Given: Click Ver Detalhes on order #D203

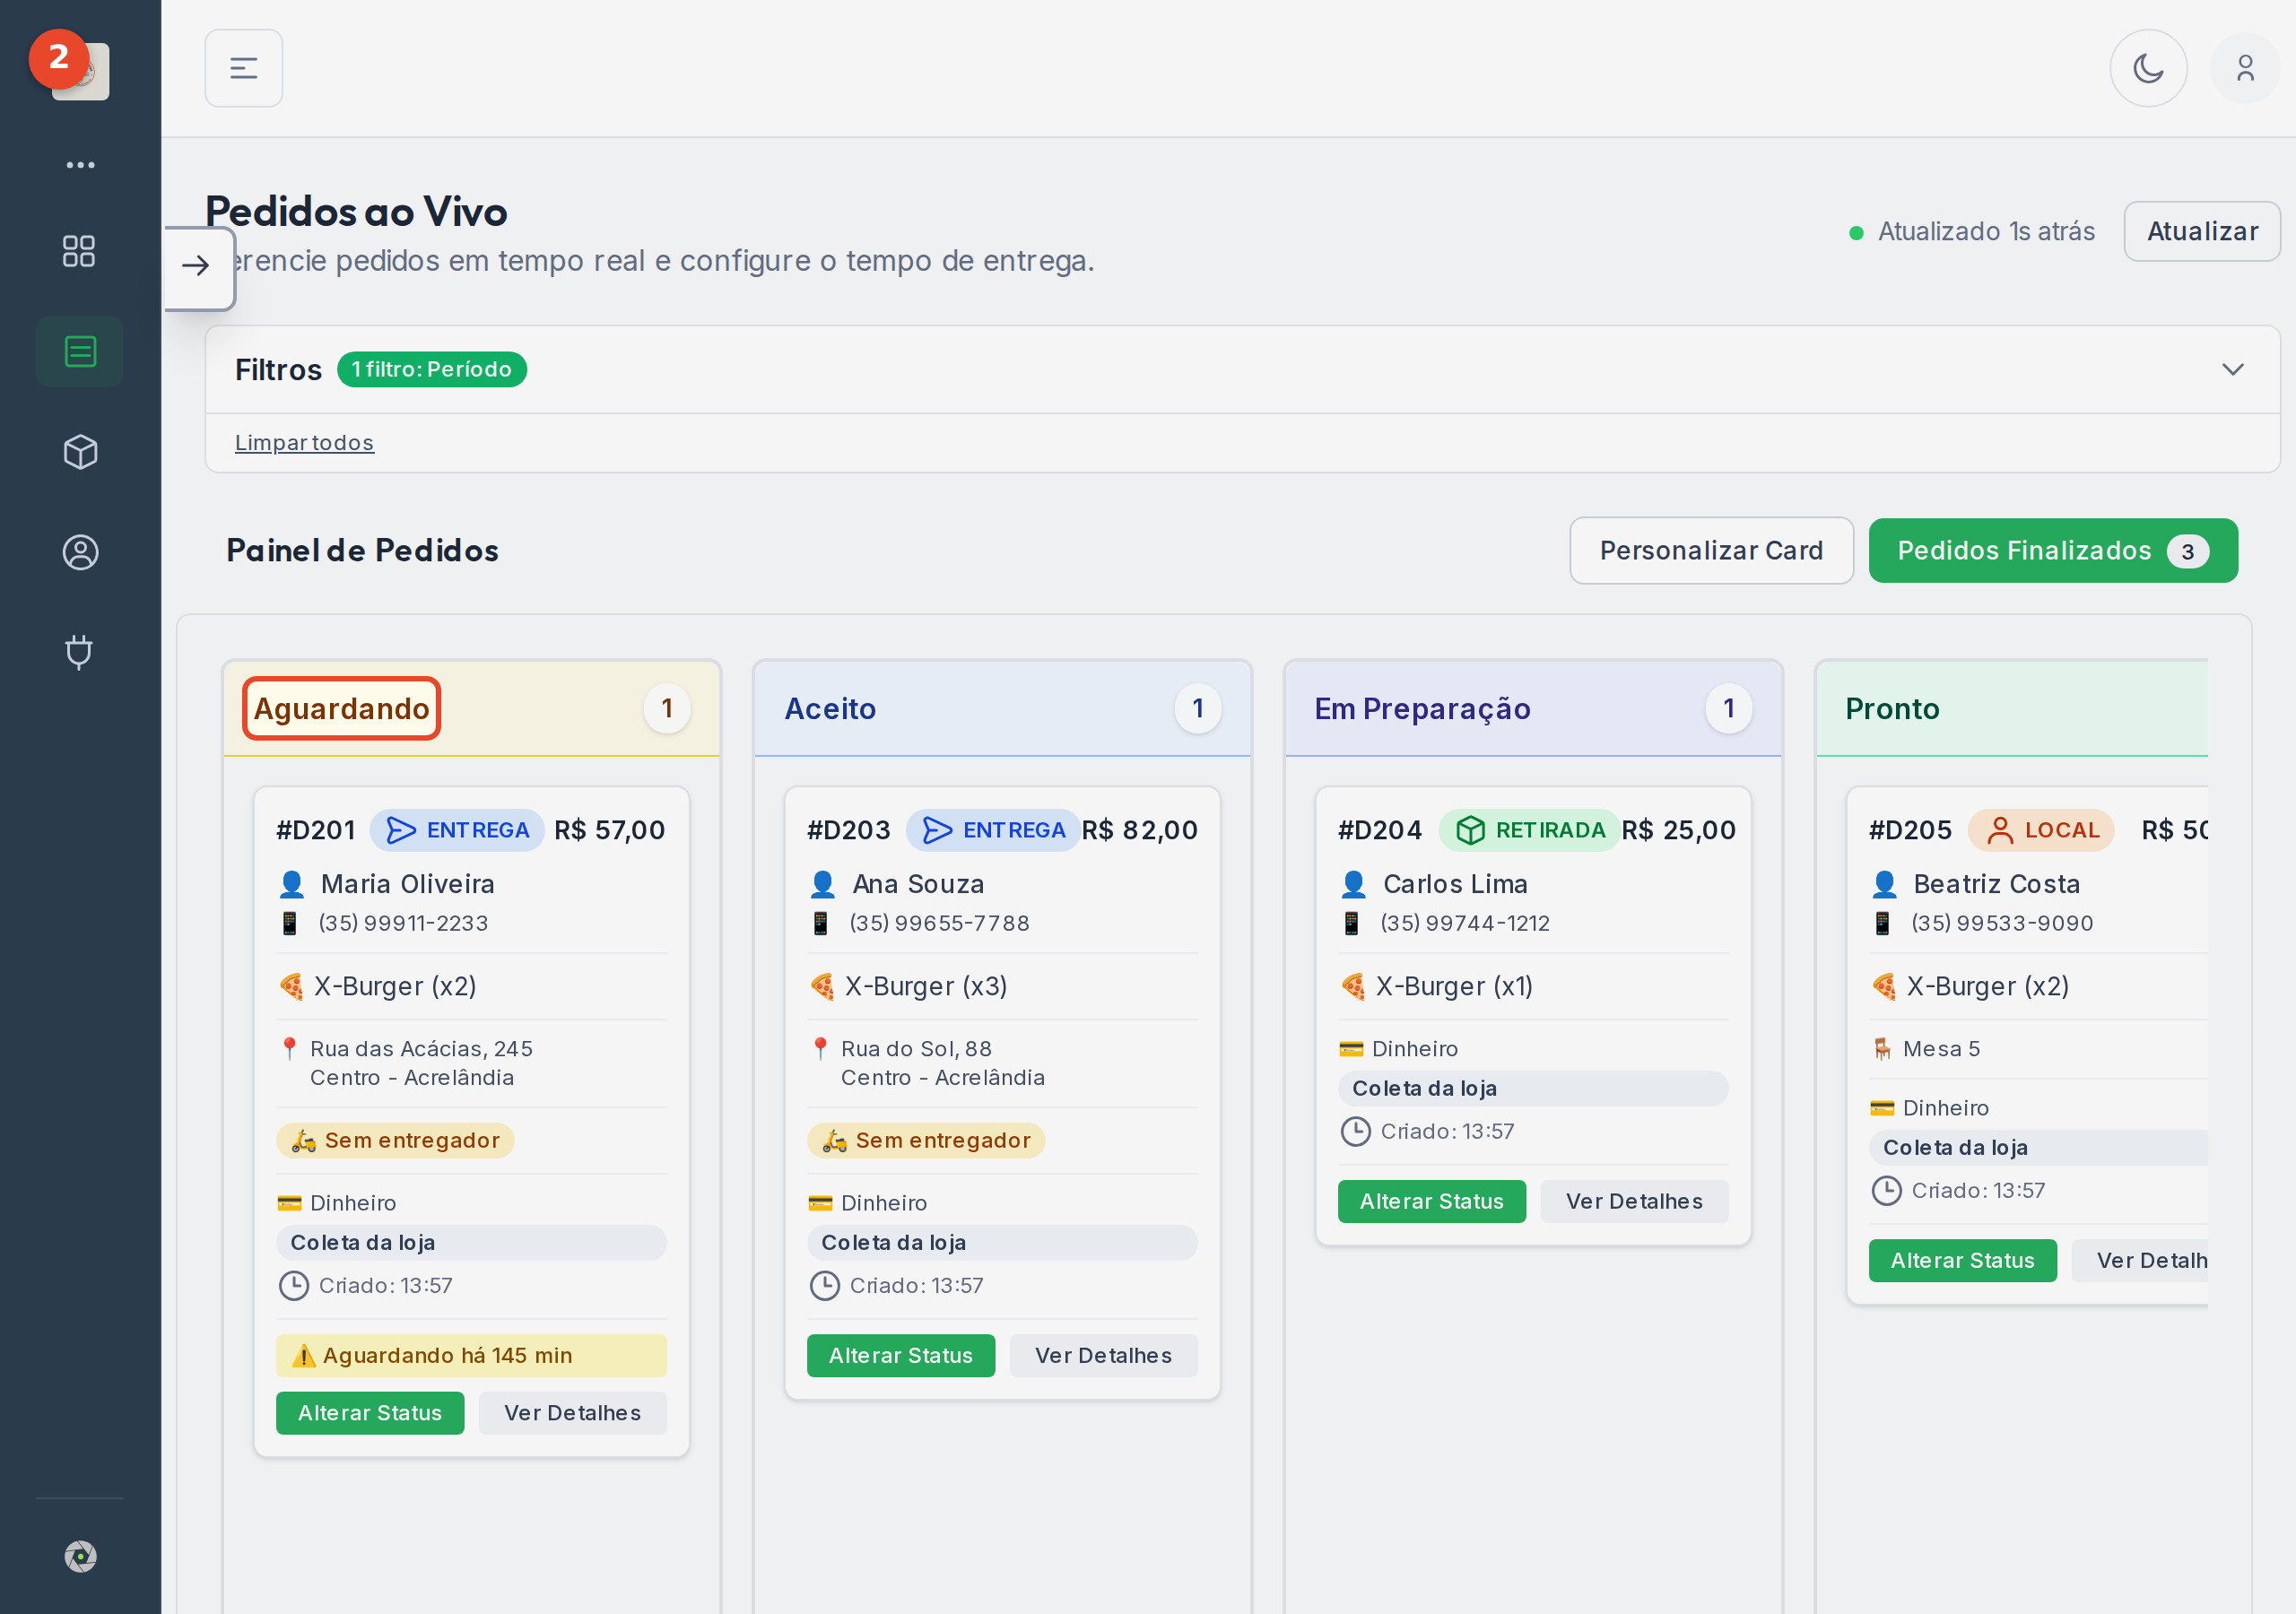Looking at the screenshot, I should [1103, 1355].
